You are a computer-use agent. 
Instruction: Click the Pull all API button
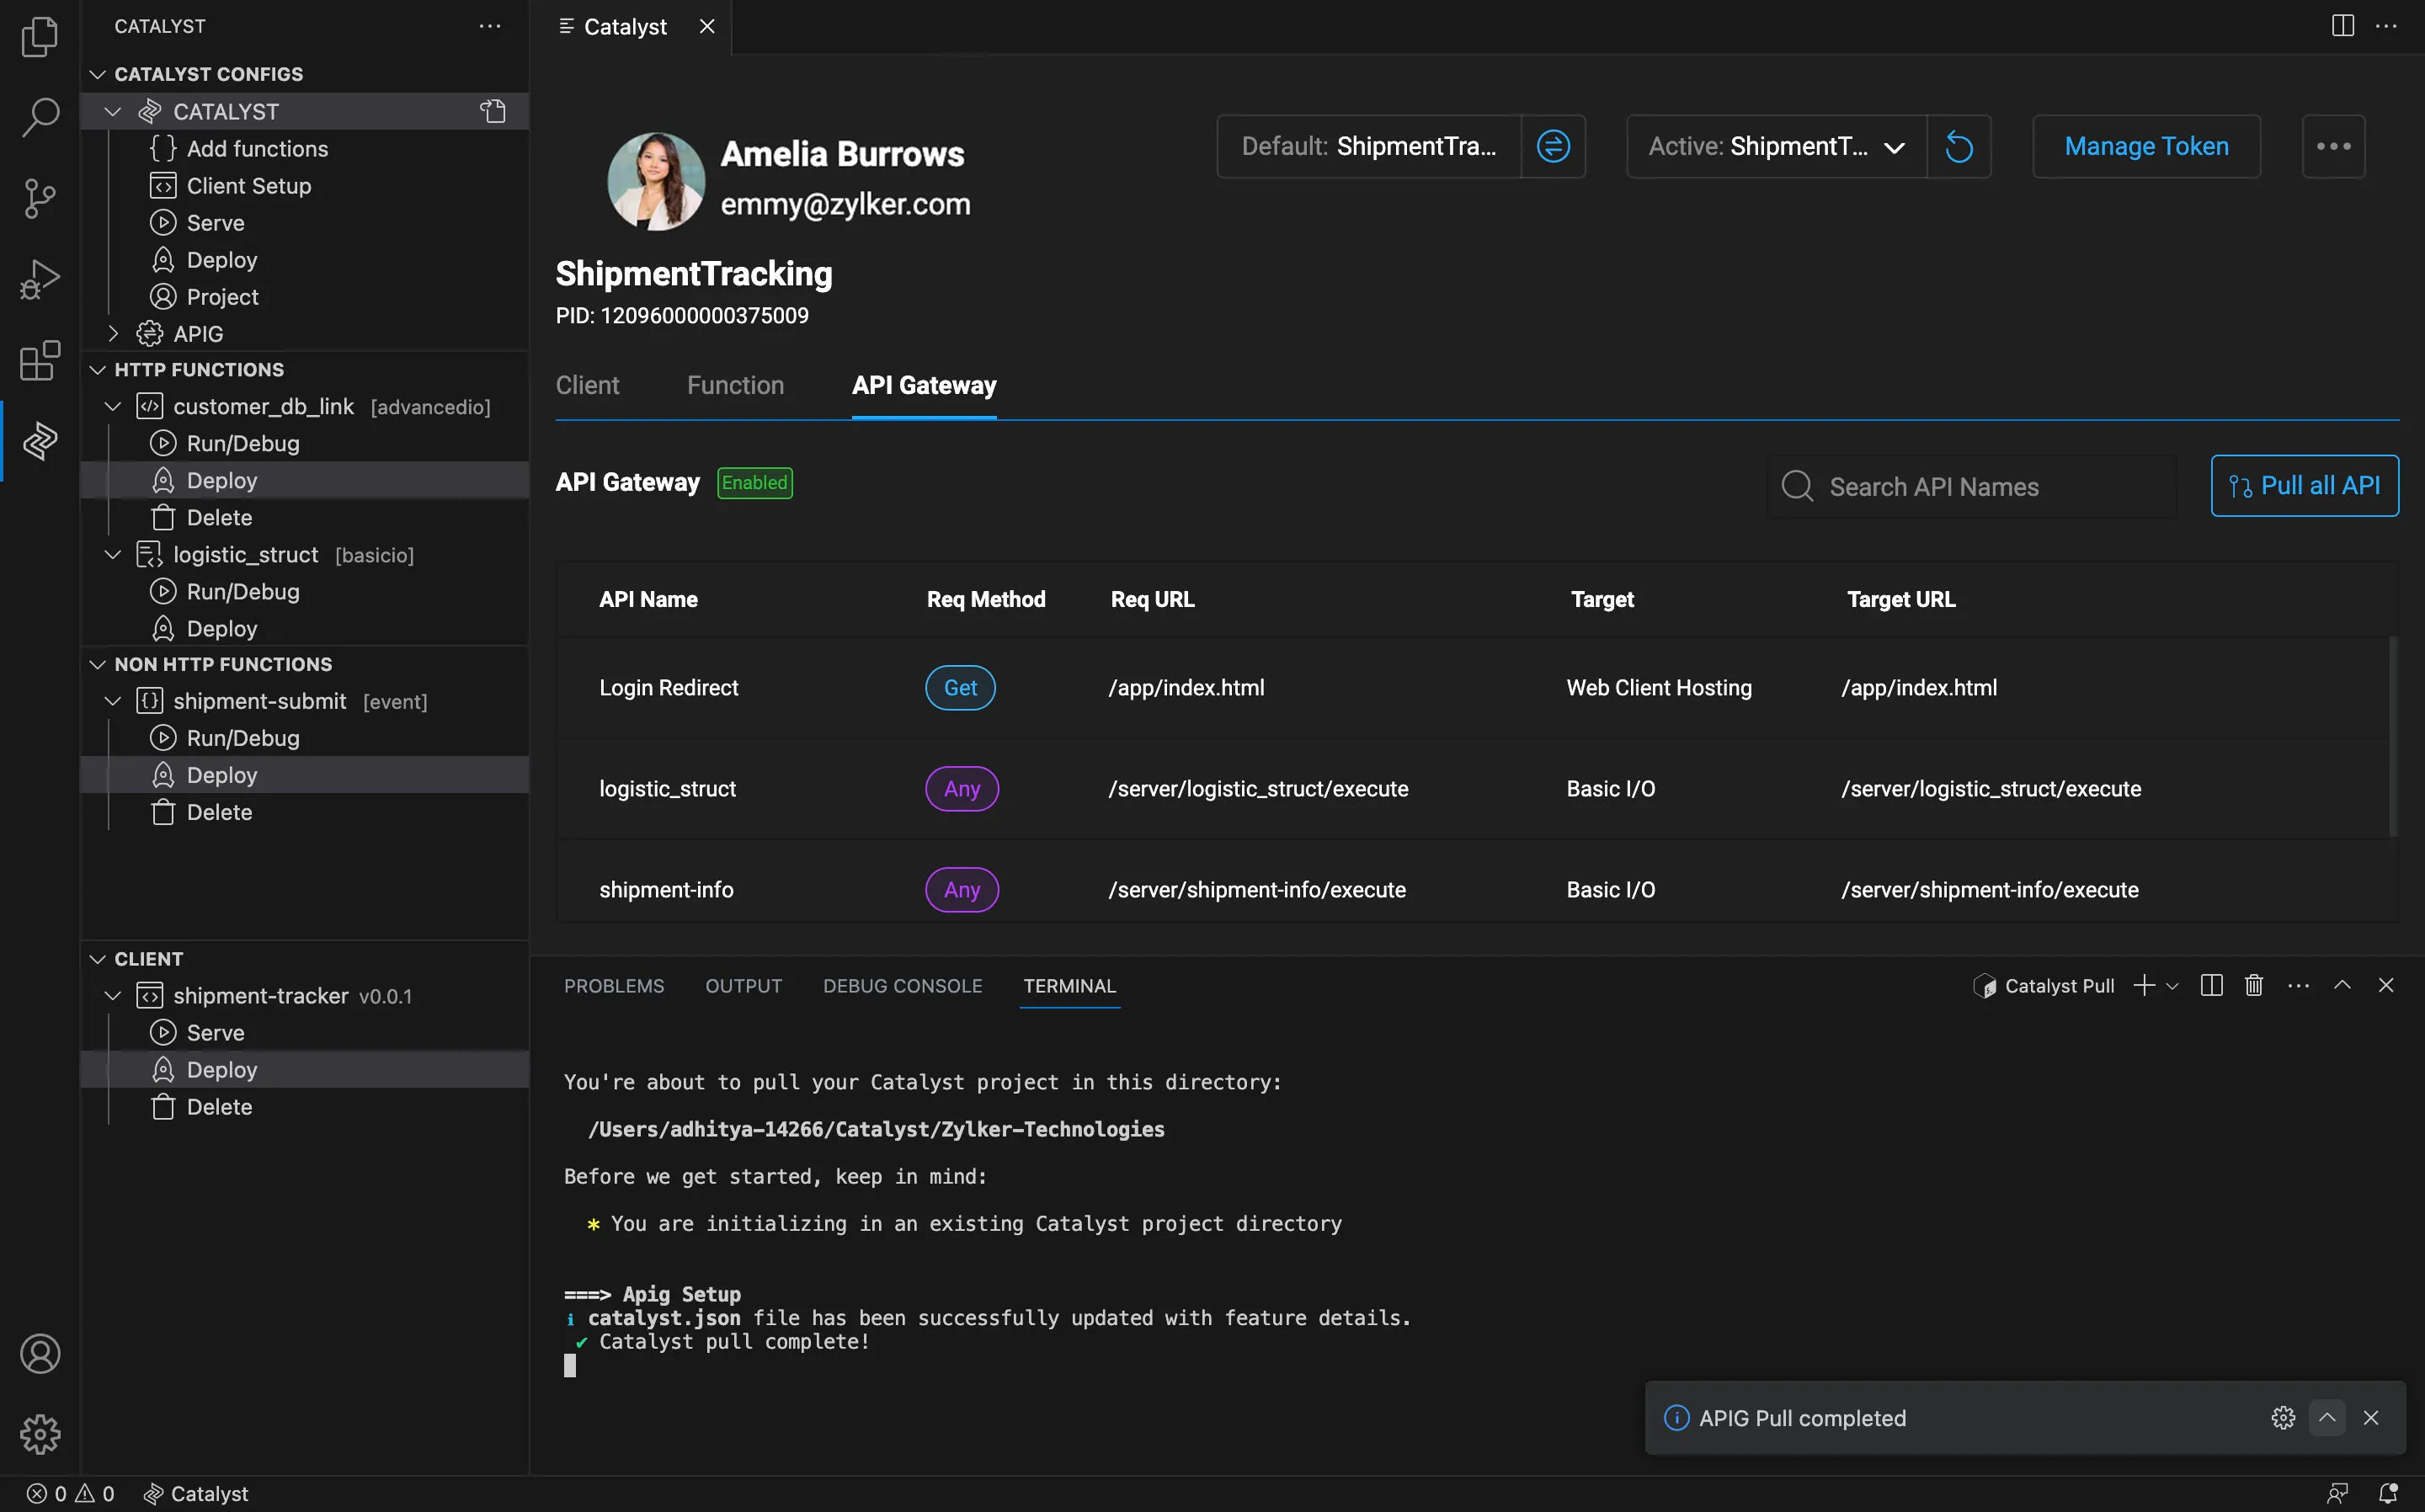click(x=2304, y=486)
